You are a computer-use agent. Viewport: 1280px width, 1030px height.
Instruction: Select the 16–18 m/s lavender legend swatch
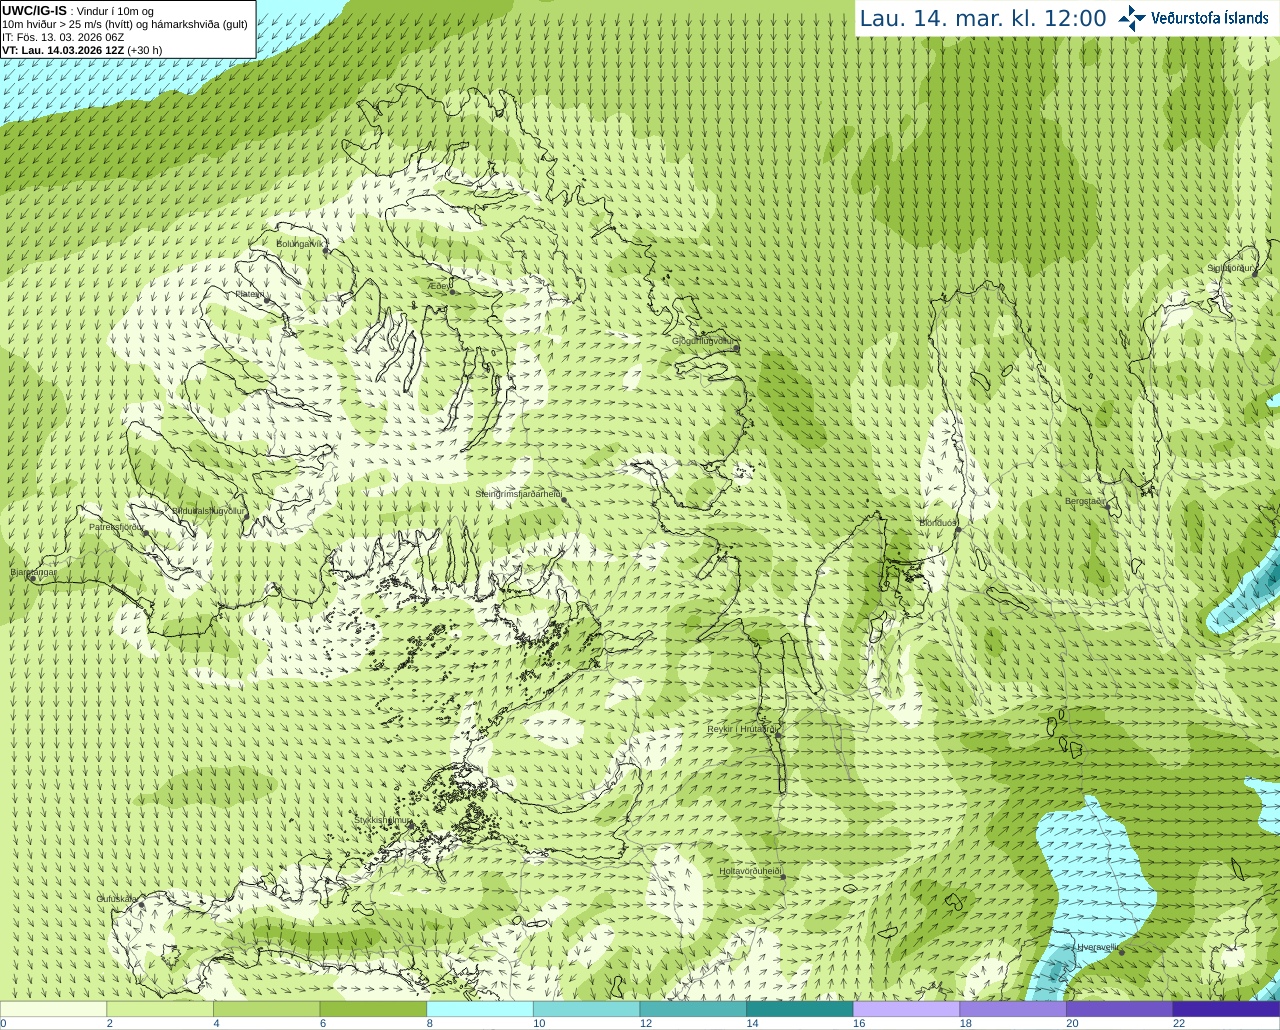[906, 1009]
